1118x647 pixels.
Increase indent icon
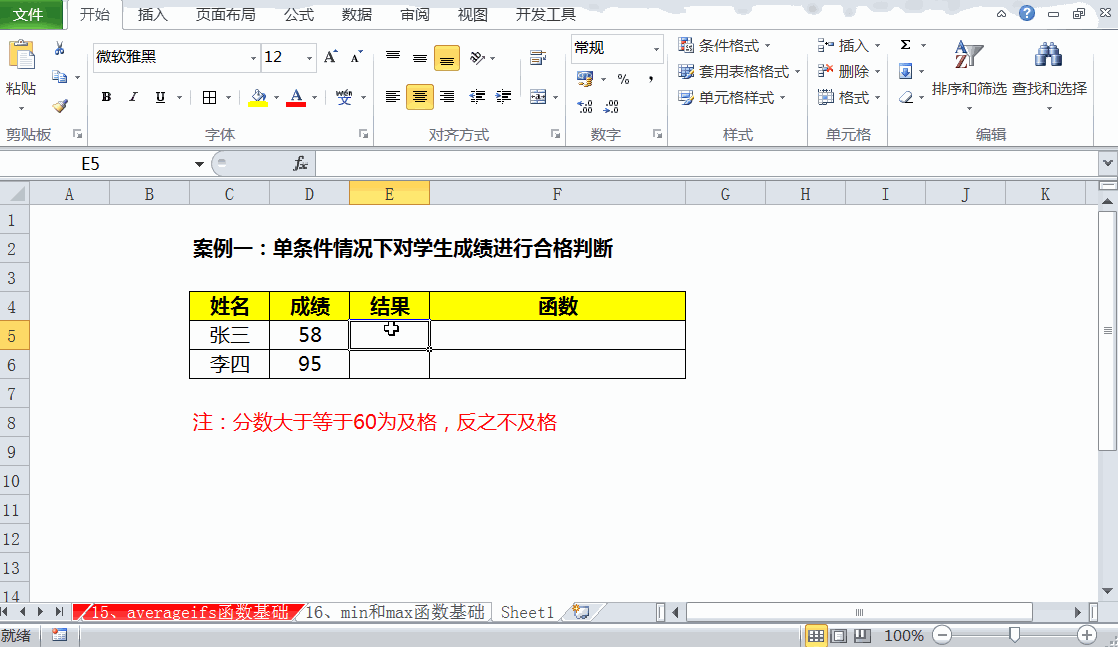tap(504, 97)
